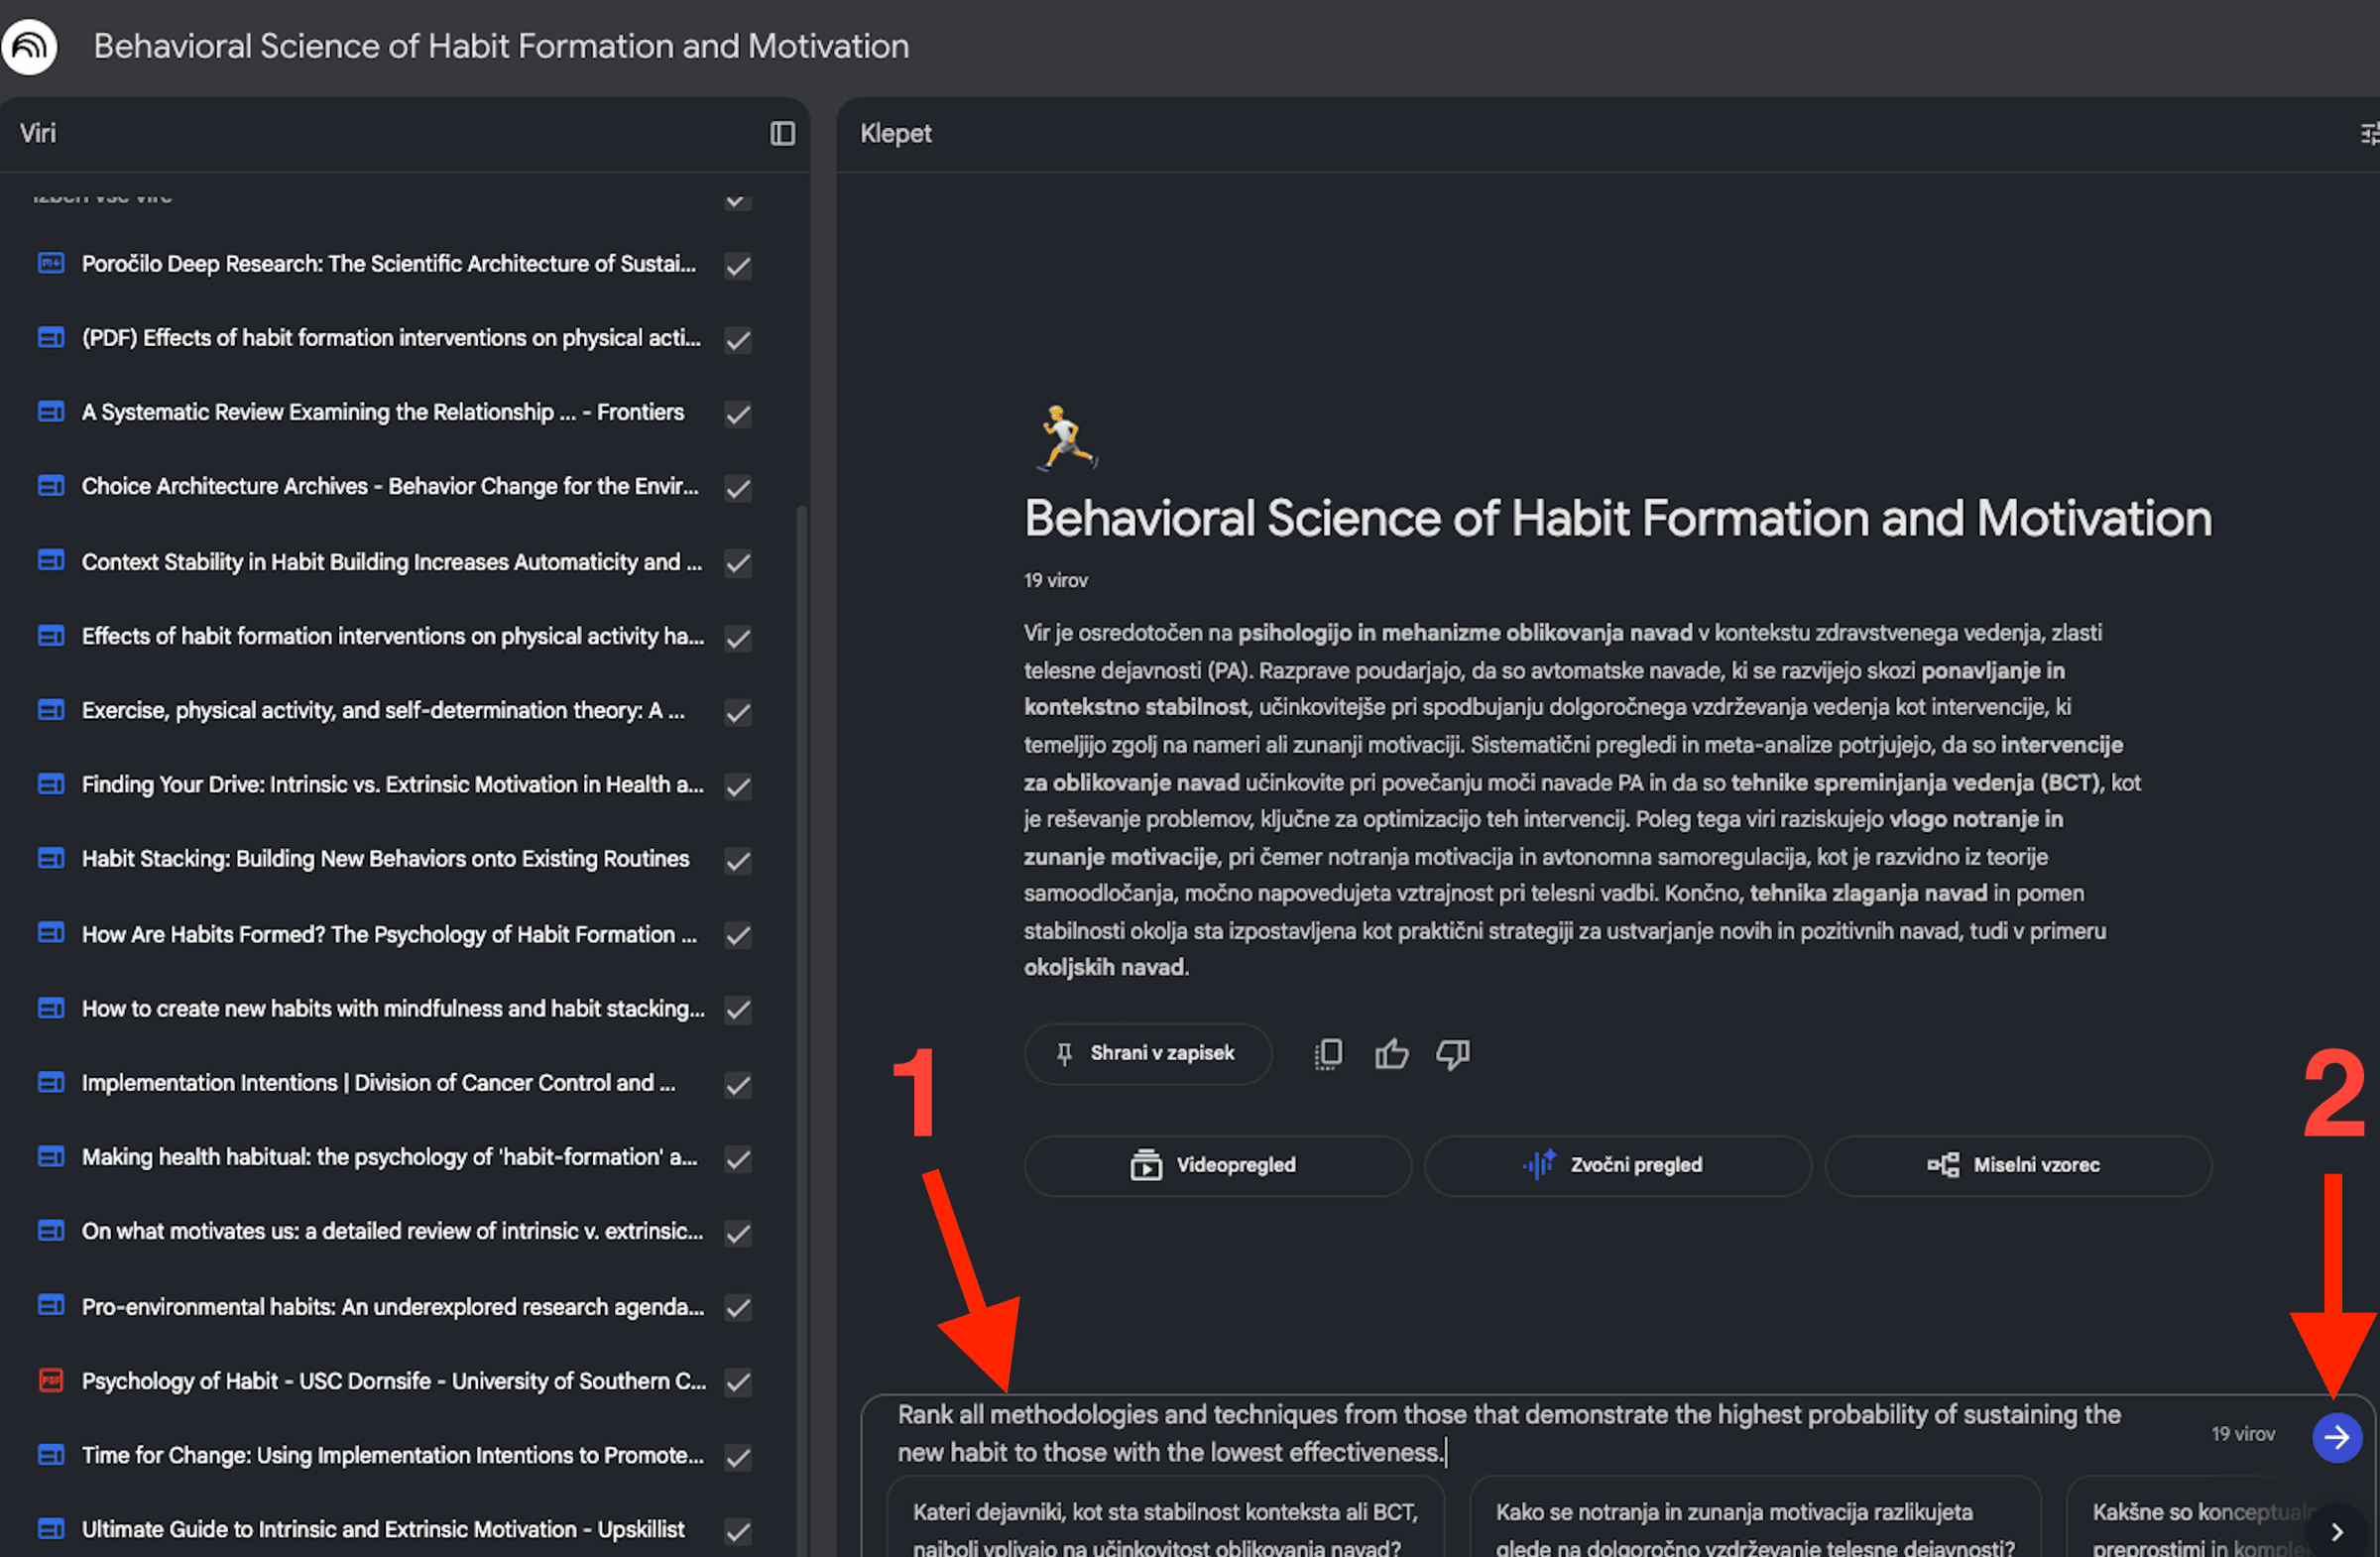Screen dimensions: 2380x1557
Task: Save summary with Shrani v zapisek
Action: click(1147, 1053)
